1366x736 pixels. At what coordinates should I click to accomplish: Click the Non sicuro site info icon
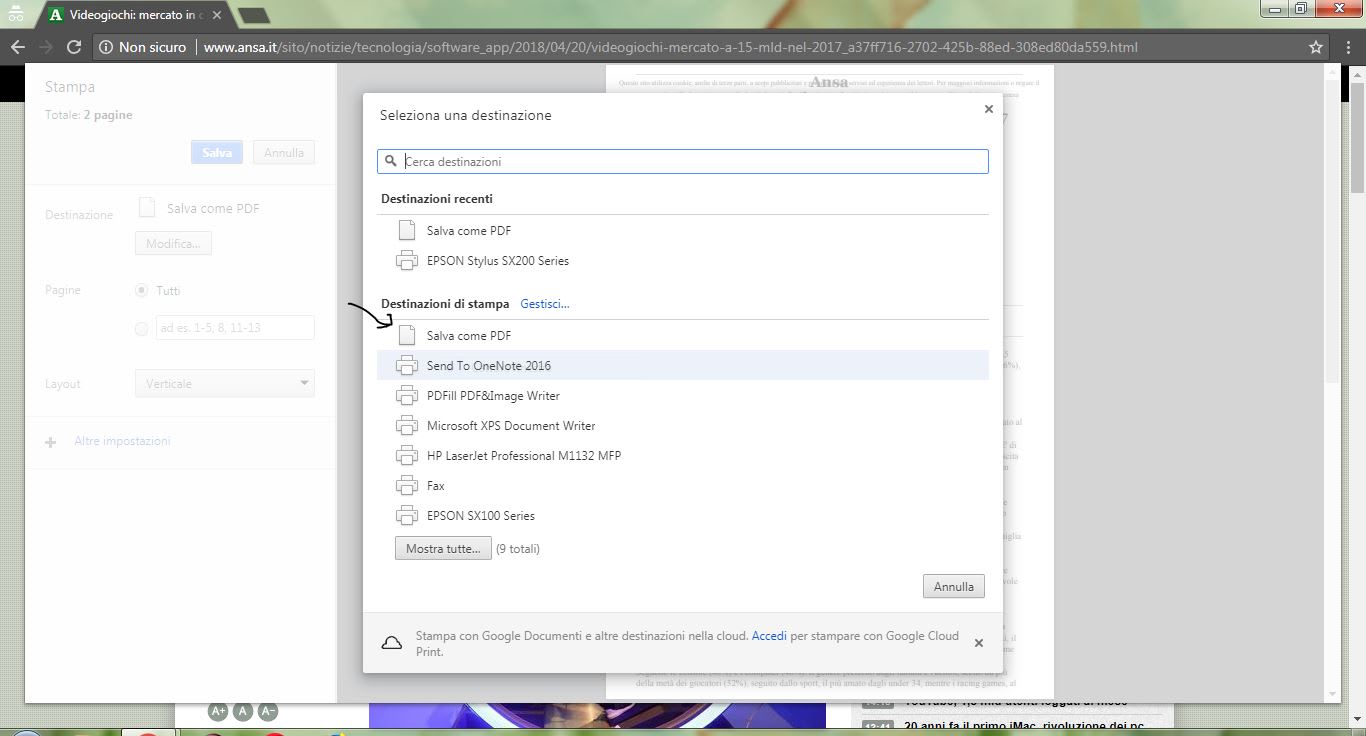click(x=106, y=47)
